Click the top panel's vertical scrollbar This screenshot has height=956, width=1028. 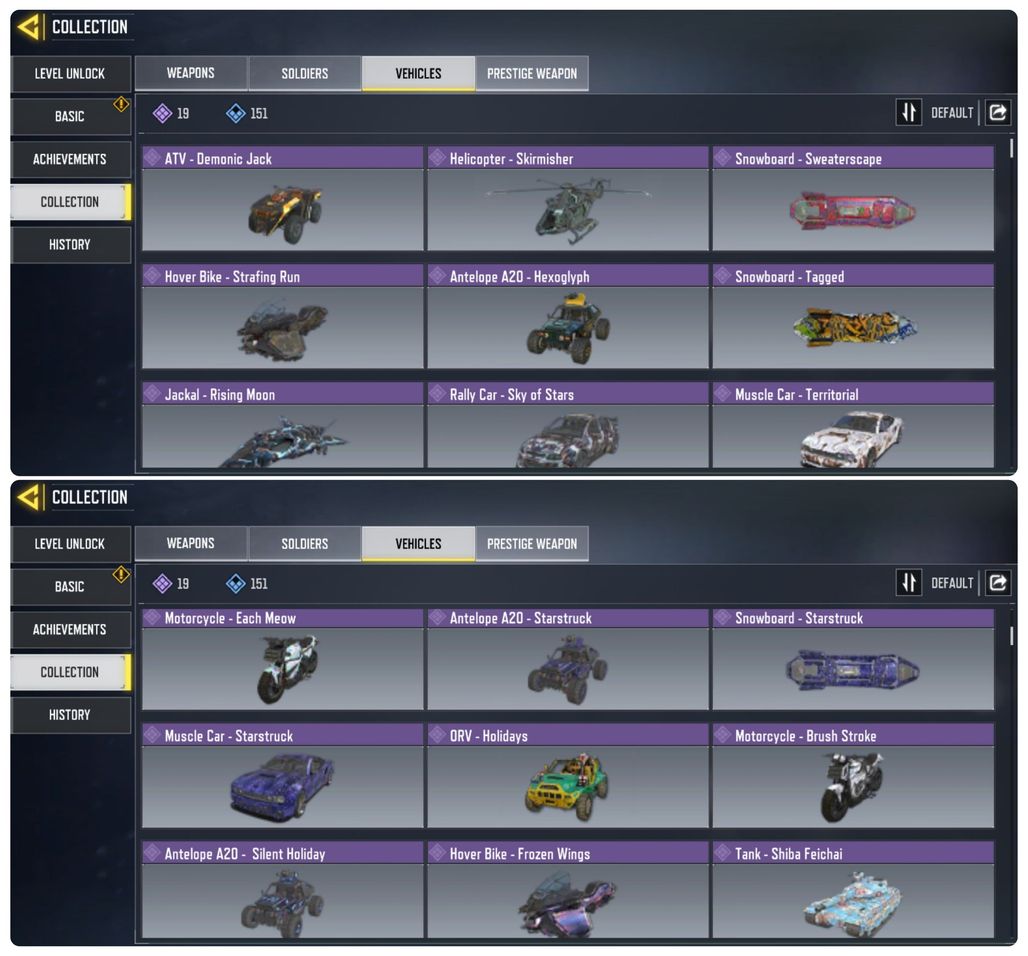pyautogui.click(x=1011, y=148)
